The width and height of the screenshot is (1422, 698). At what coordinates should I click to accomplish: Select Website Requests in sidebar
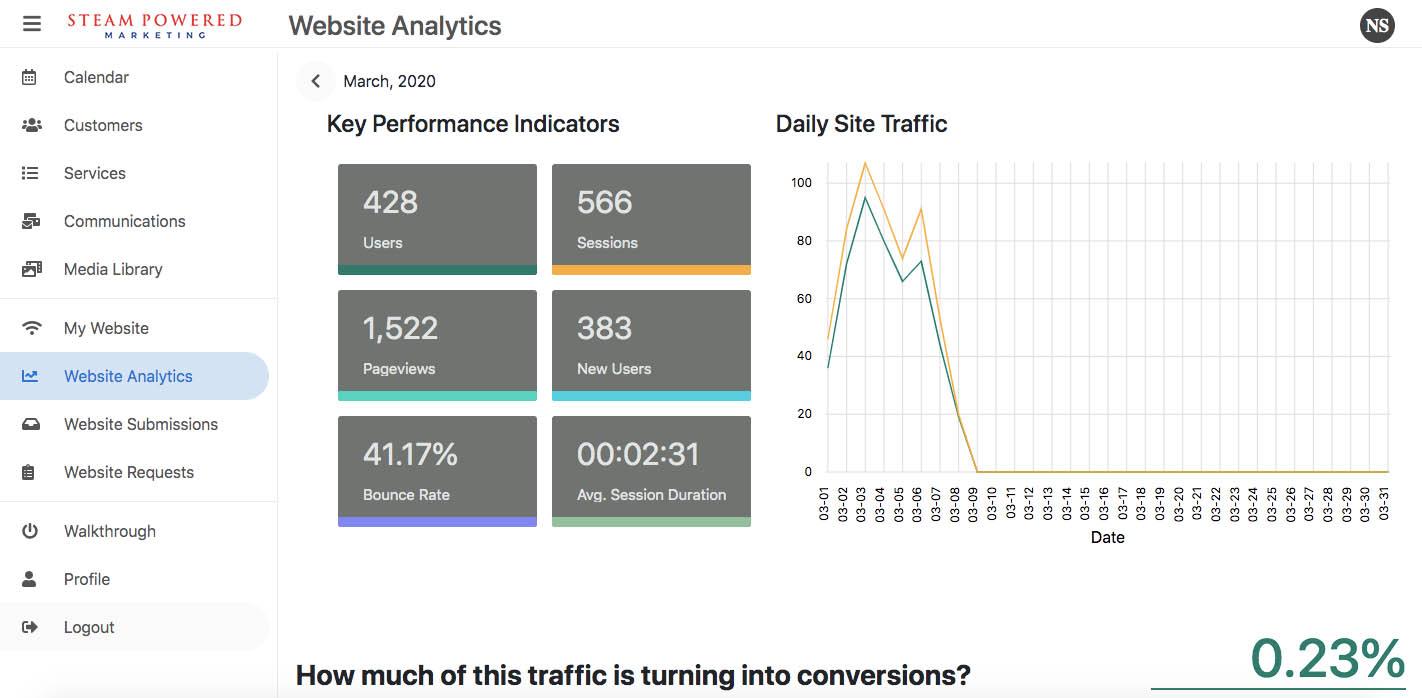click(x=129, y=472)
